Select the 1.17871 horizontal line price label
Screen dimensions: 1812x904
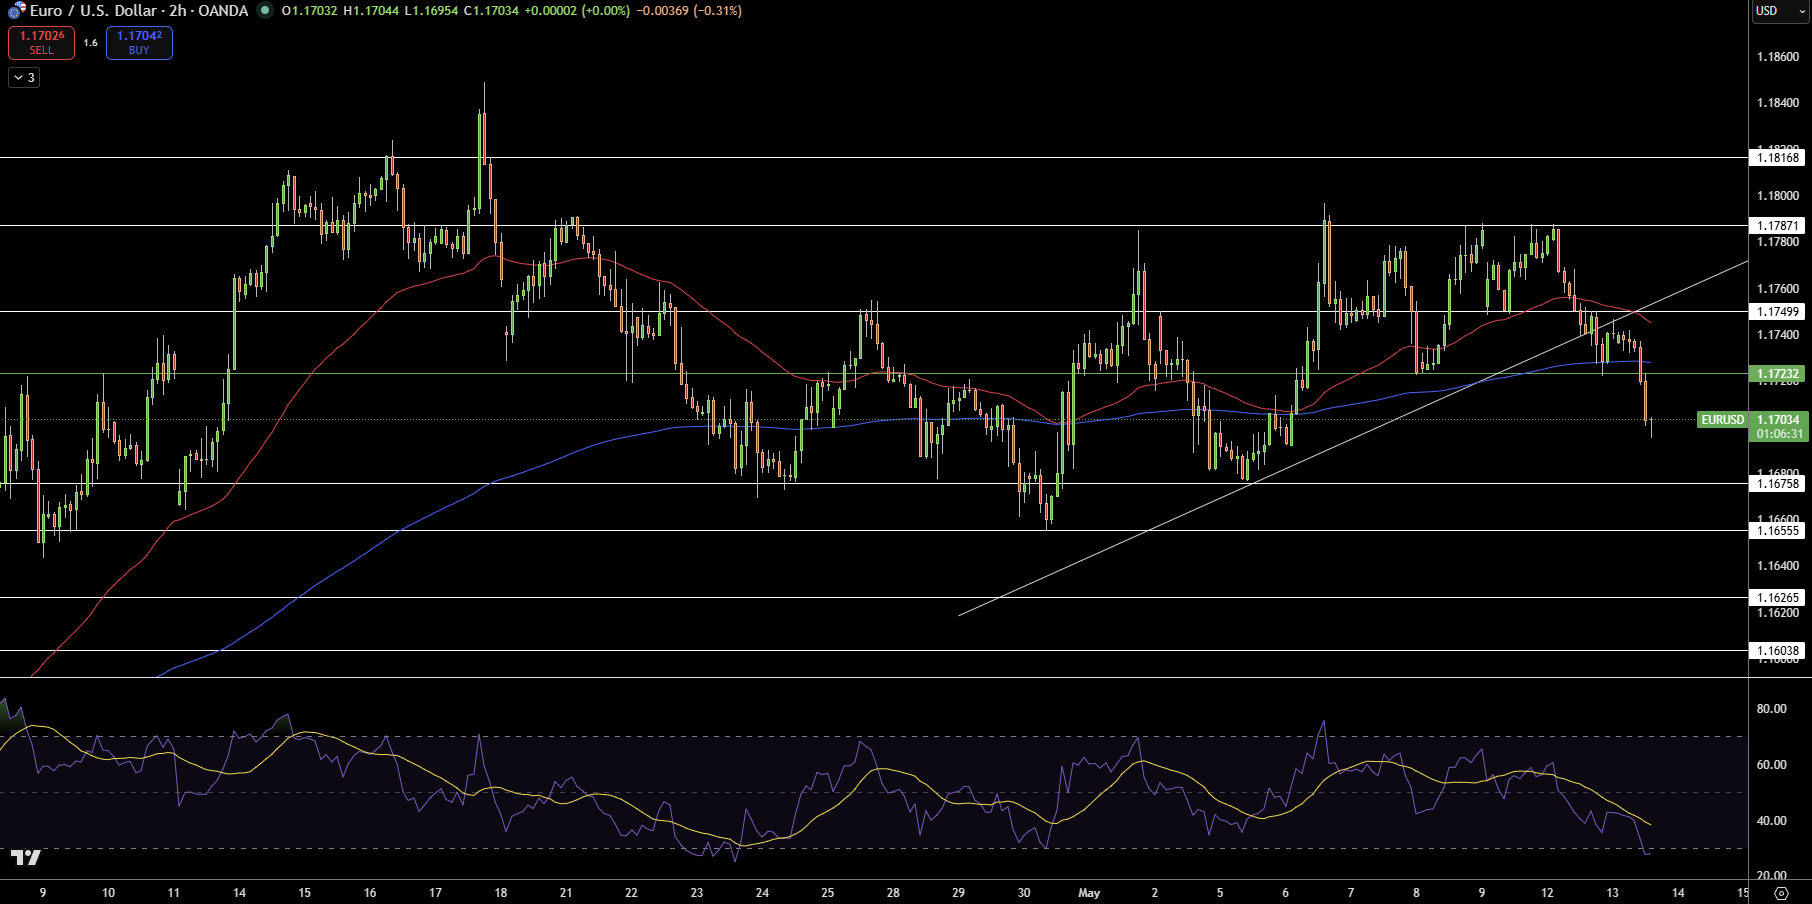pyautogui.click(x=1778, y=226)
